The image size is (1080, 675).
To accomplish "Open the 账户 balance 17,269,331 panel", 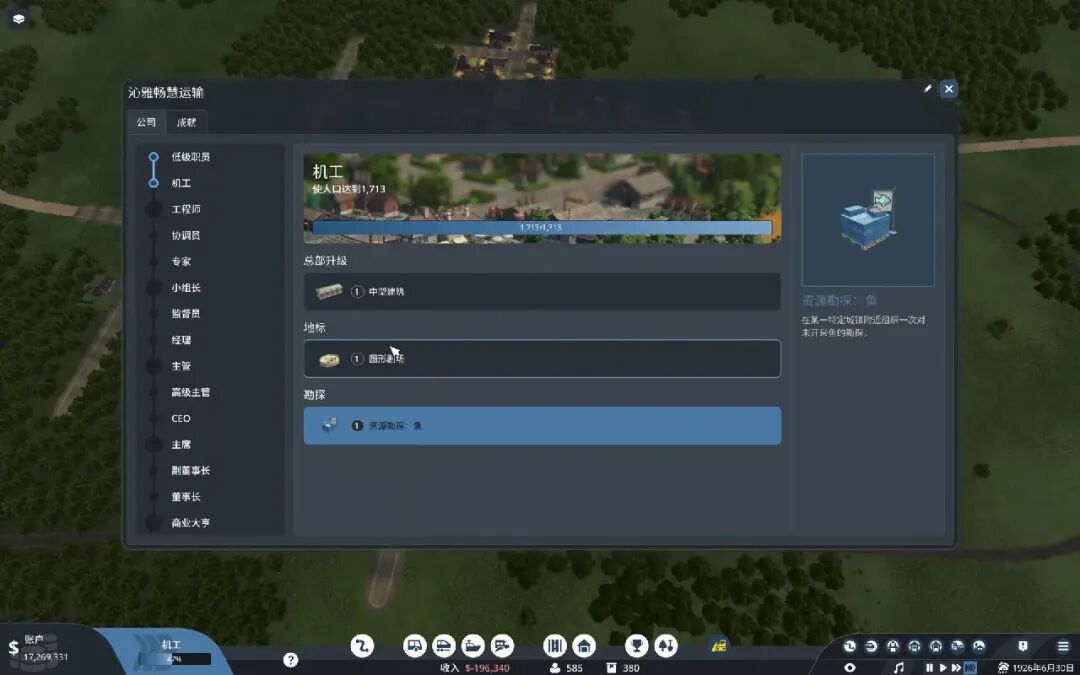I will coord(45,649).
